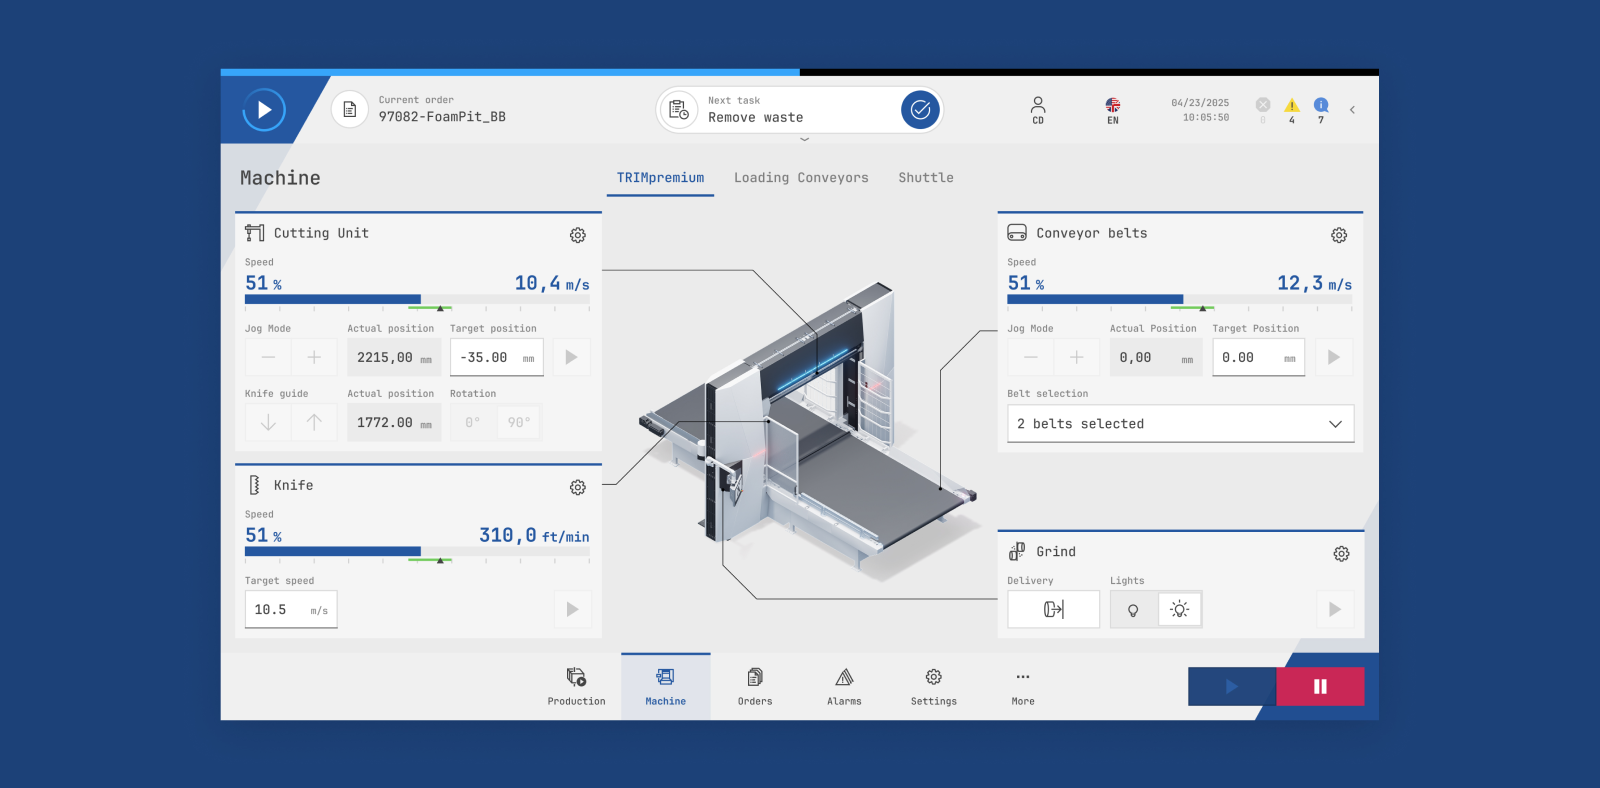The height and width of the screenshot is (788, 1600).
Task: Click the Knife target speed input field
Action: 290,609
